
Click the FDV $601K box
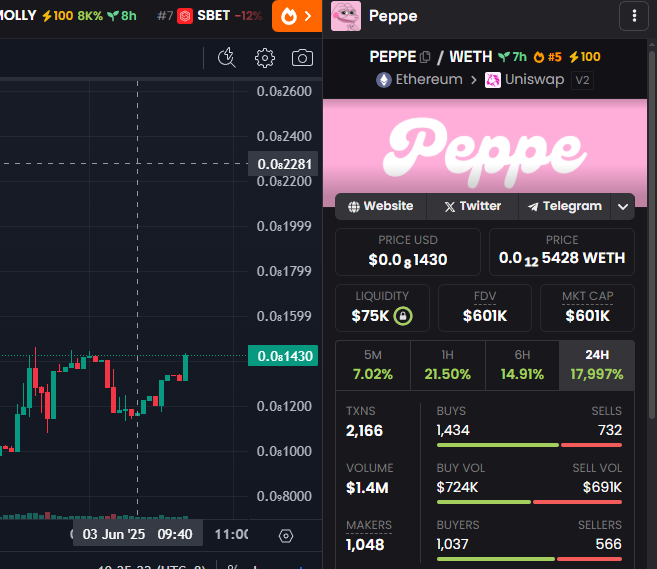coord(485,308)
